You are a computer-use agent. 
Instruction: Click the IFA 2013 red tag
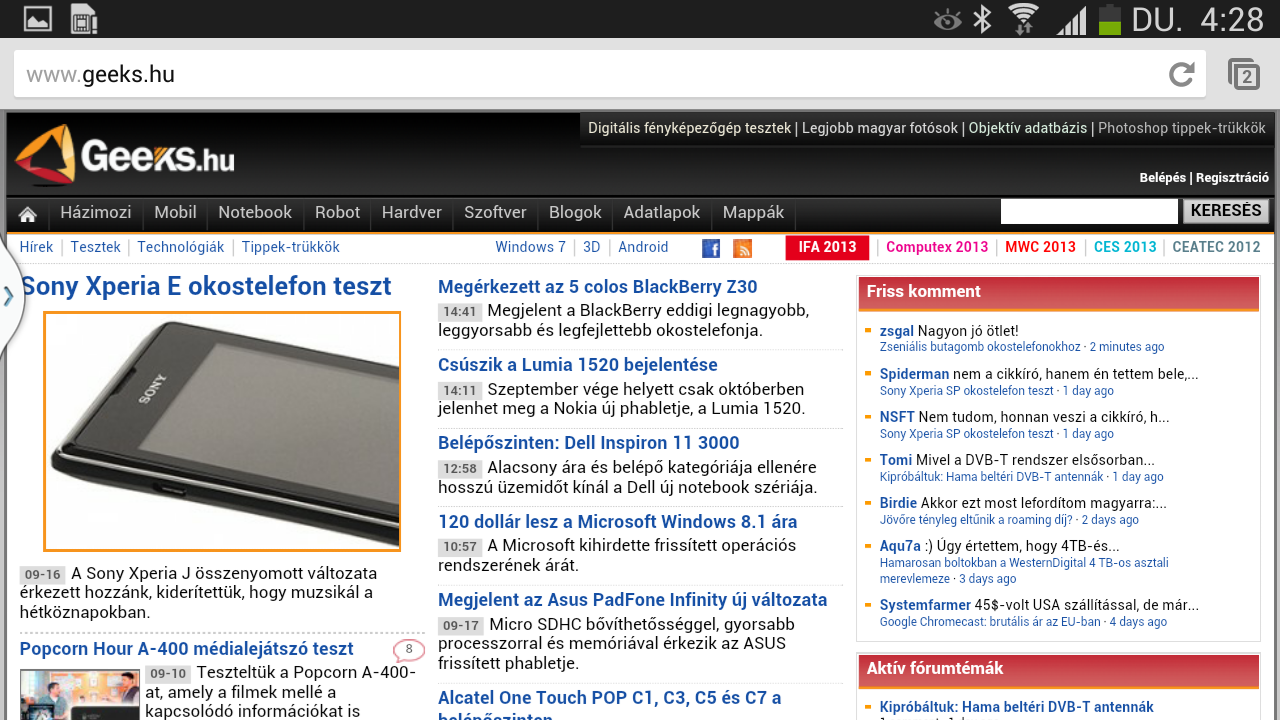tap(826, 247)
